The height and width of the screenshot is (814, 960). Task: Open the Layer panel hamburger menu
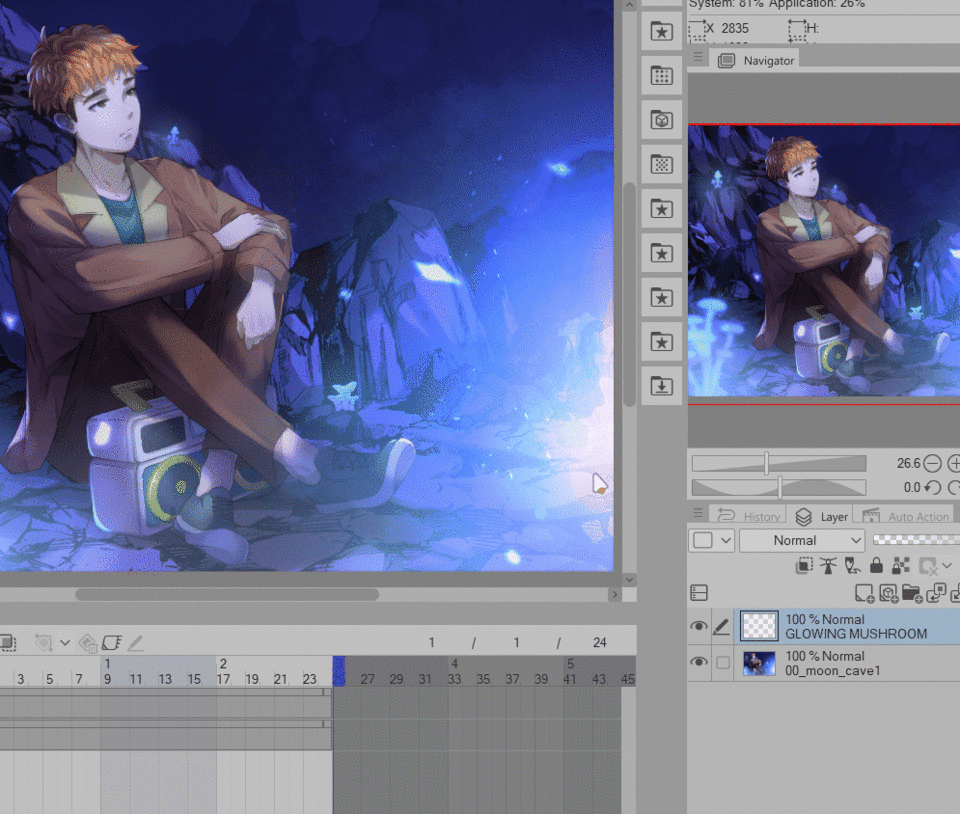coord(698,512)
